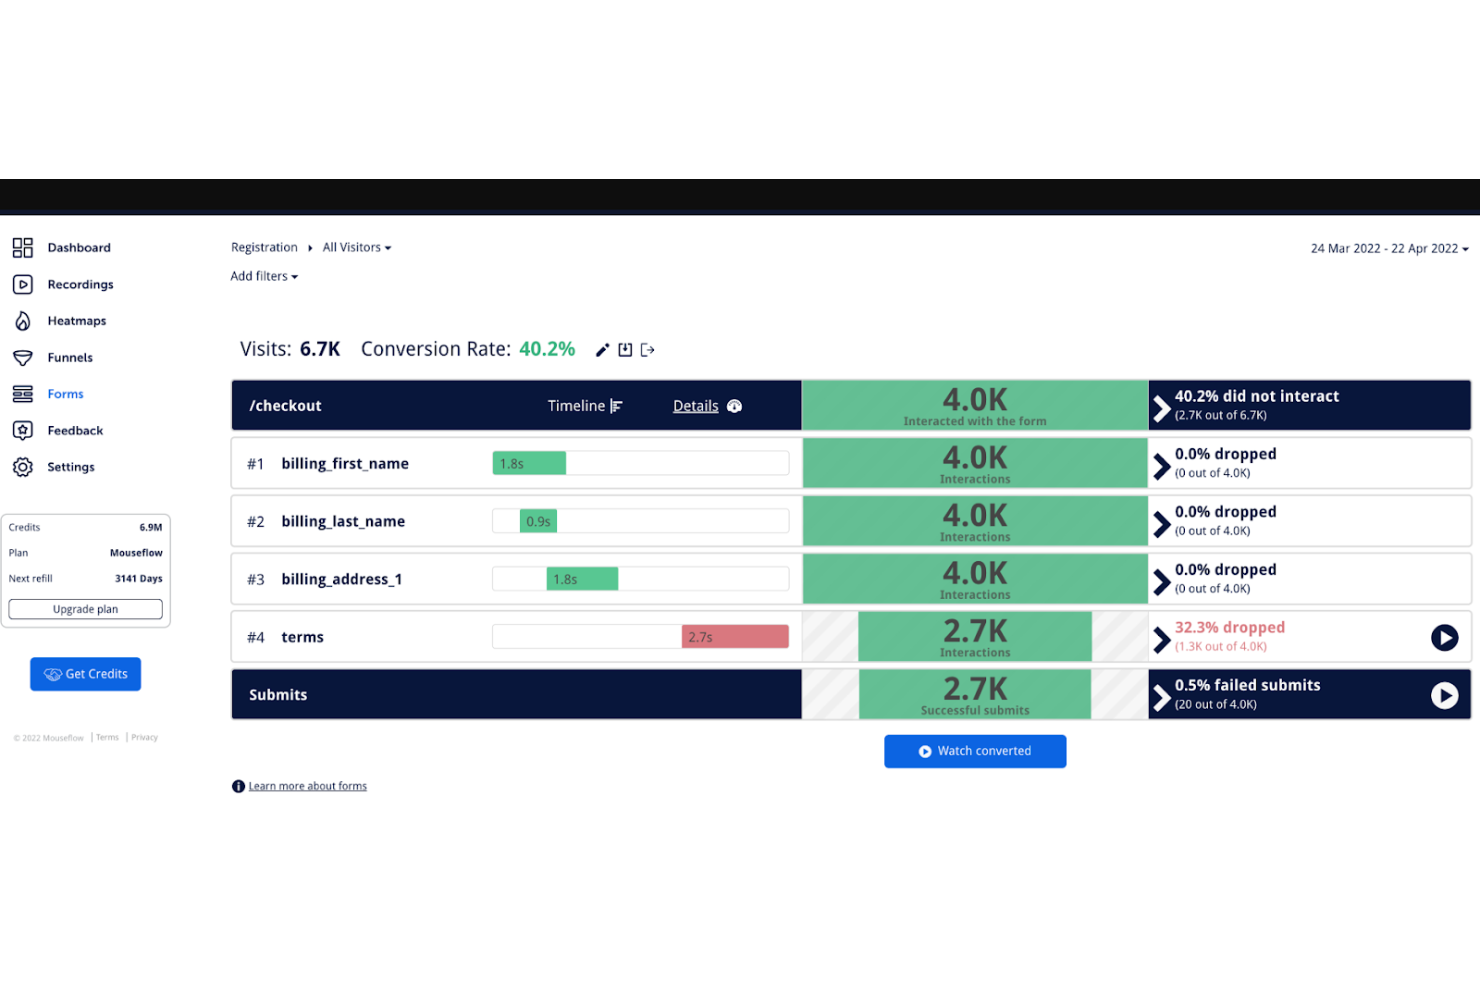Viewport: 1480px width, 987px height.
Task: Open the All Visitors dropdown
Action: point(355,247)
